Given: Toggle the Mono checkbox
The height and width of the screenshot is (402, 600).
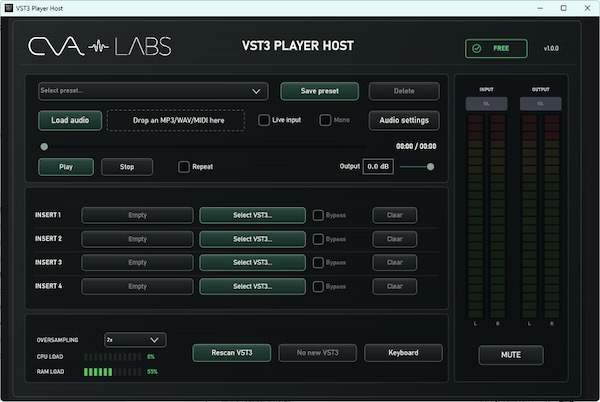Looking at the screenshot, I should click(325, 120).
